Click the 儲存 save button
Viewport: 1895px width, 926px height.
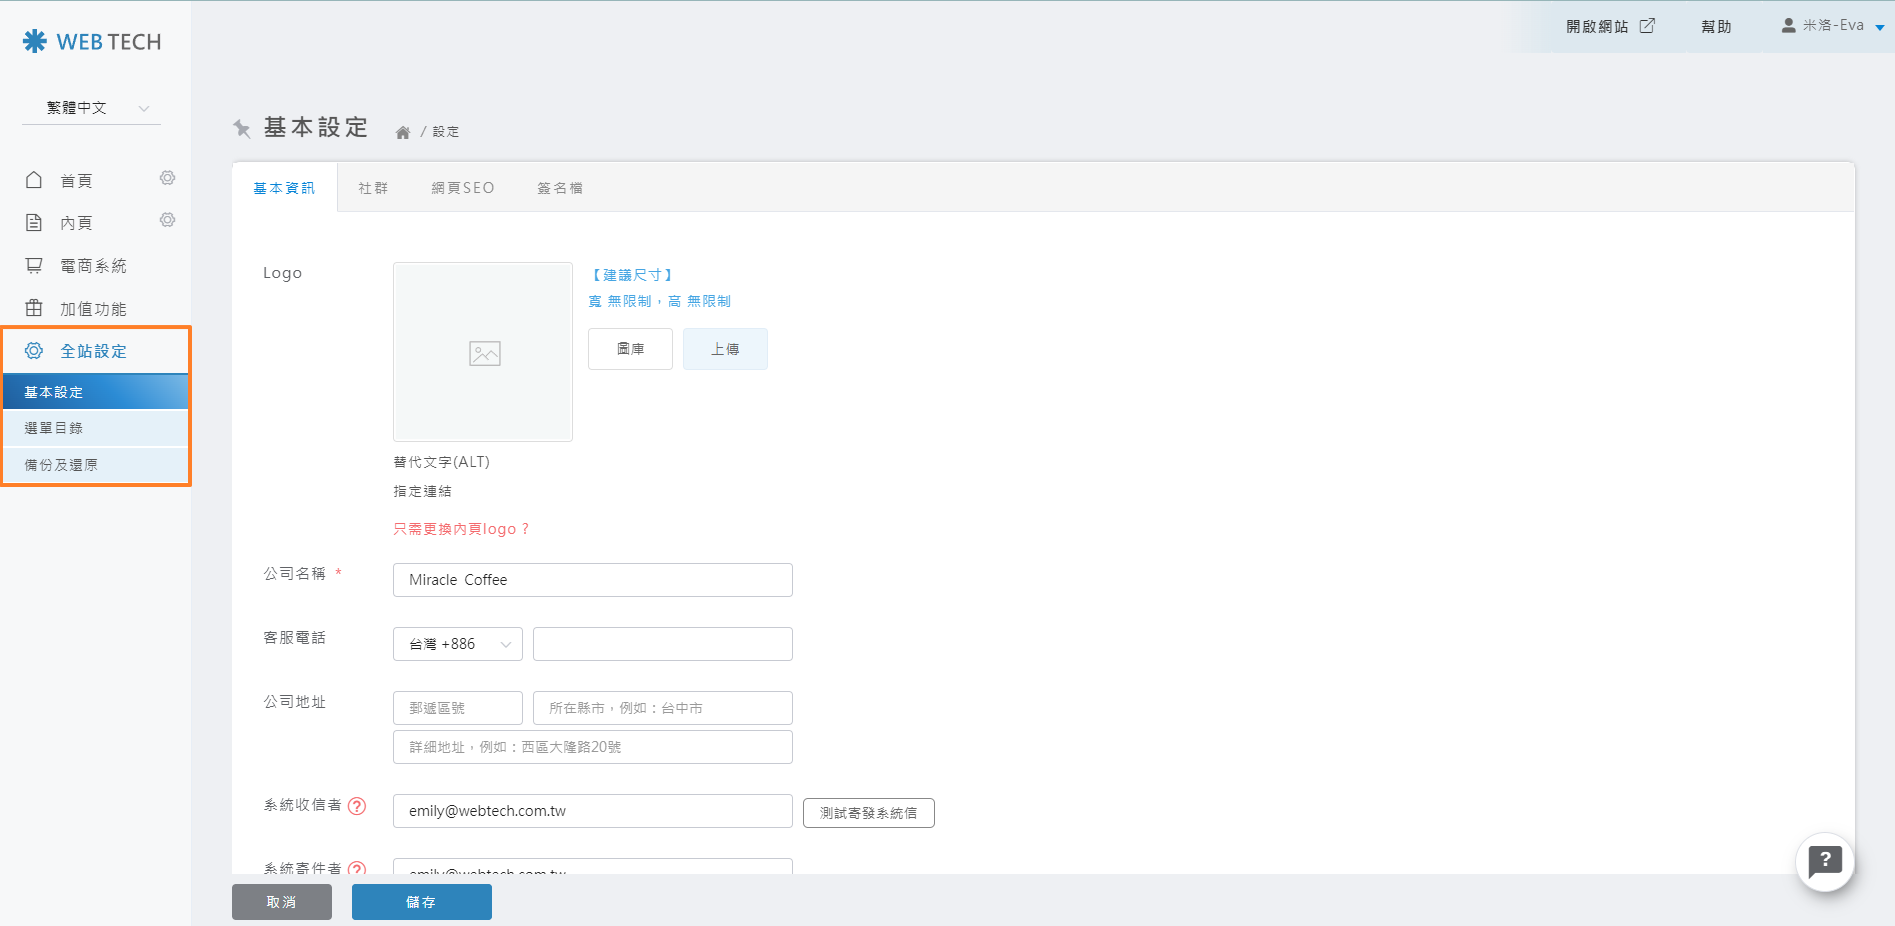pos(421,902)
